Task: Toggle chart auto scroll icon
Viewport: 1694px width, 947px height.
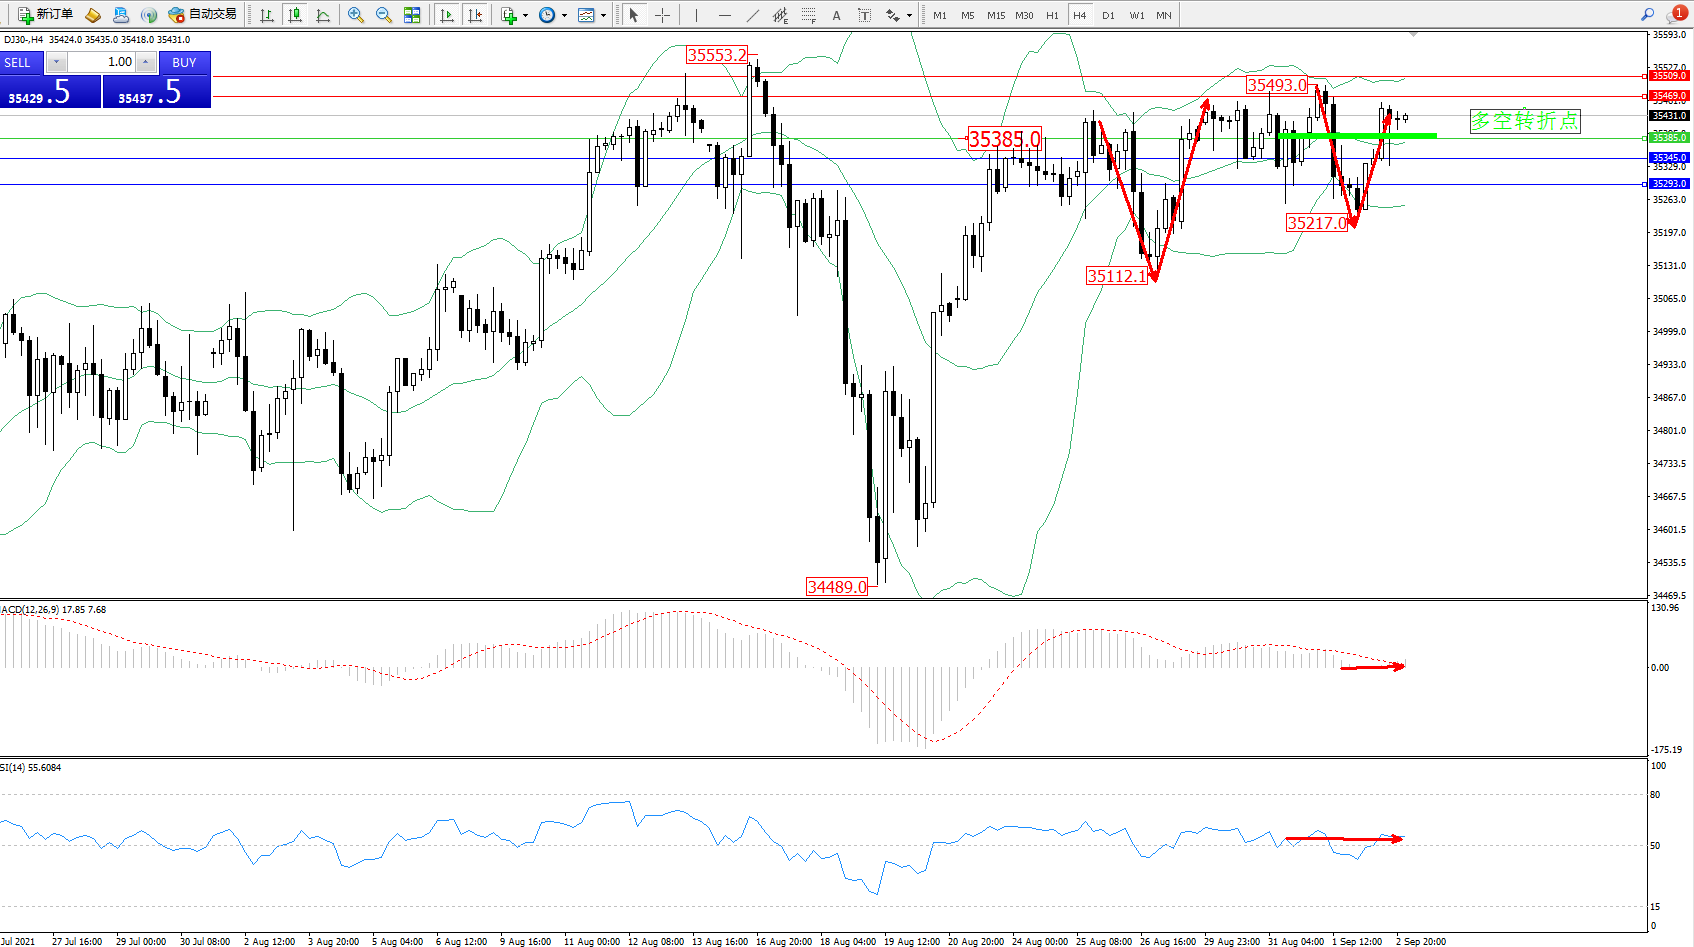Action: [447, 15]
